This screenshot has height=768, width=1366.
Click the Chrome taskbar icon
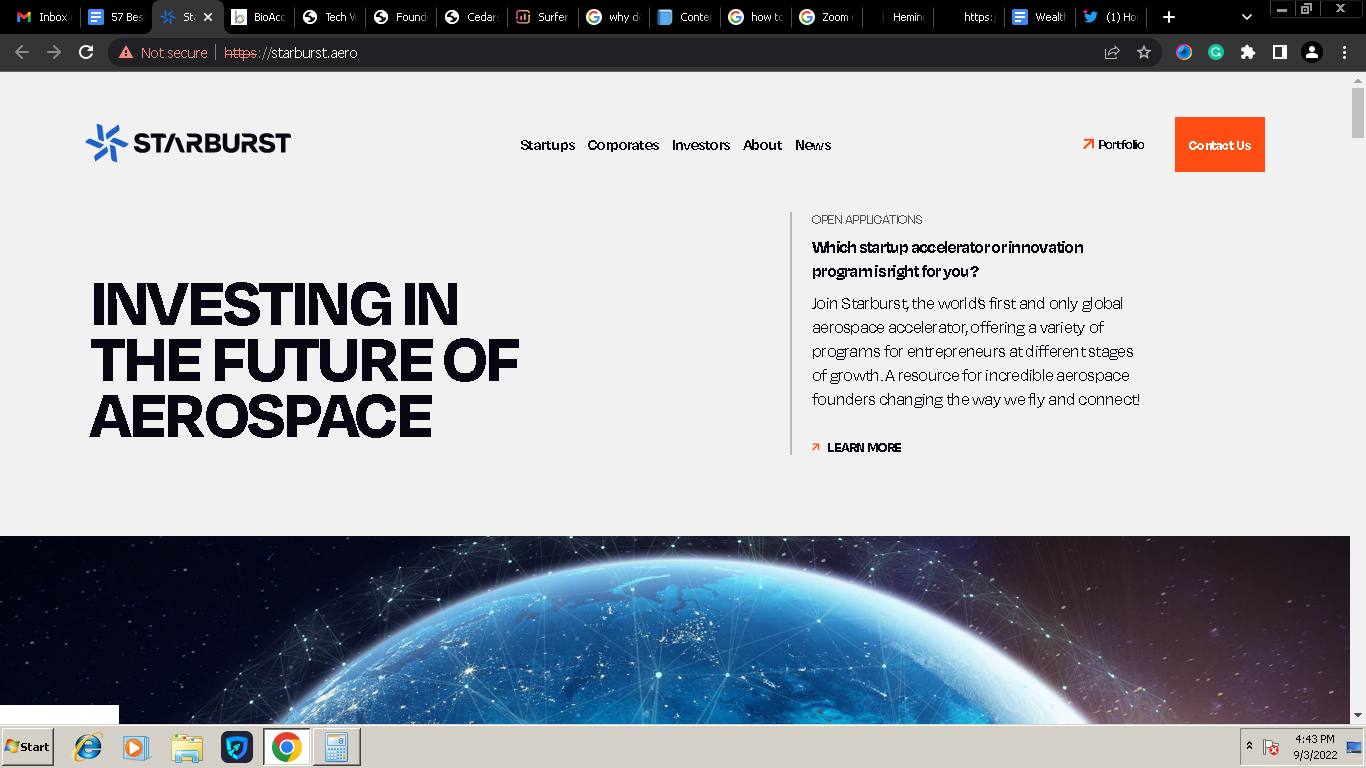click(287, 747)
